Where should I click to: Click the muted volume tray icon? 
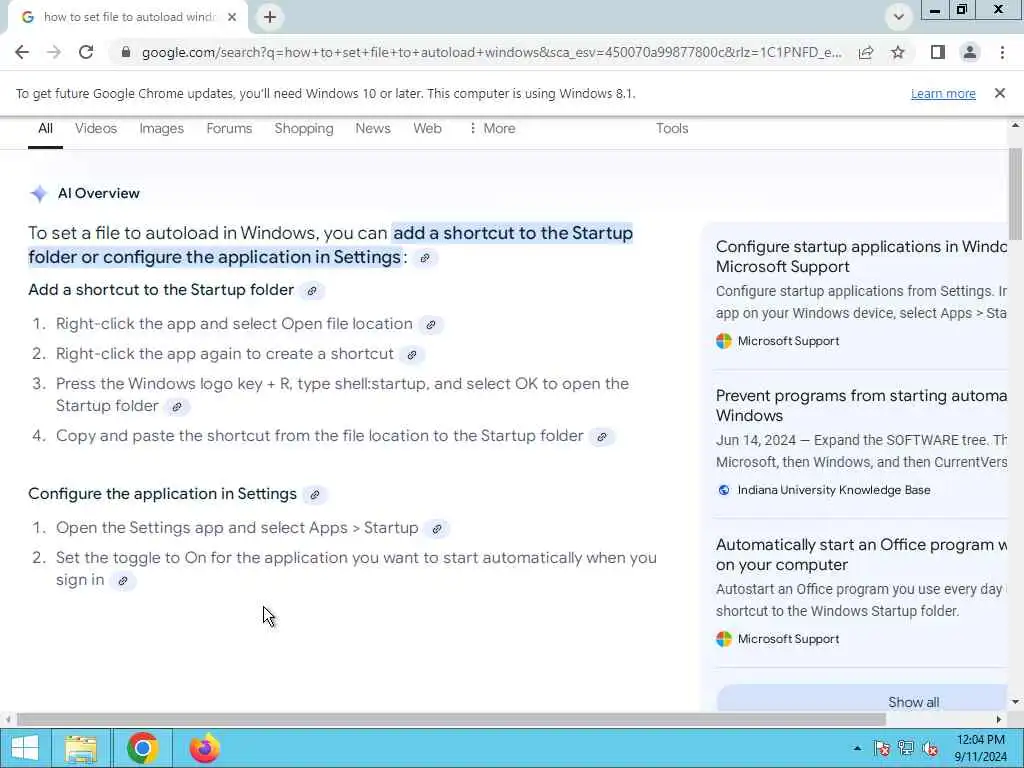[x=931, y=748]
